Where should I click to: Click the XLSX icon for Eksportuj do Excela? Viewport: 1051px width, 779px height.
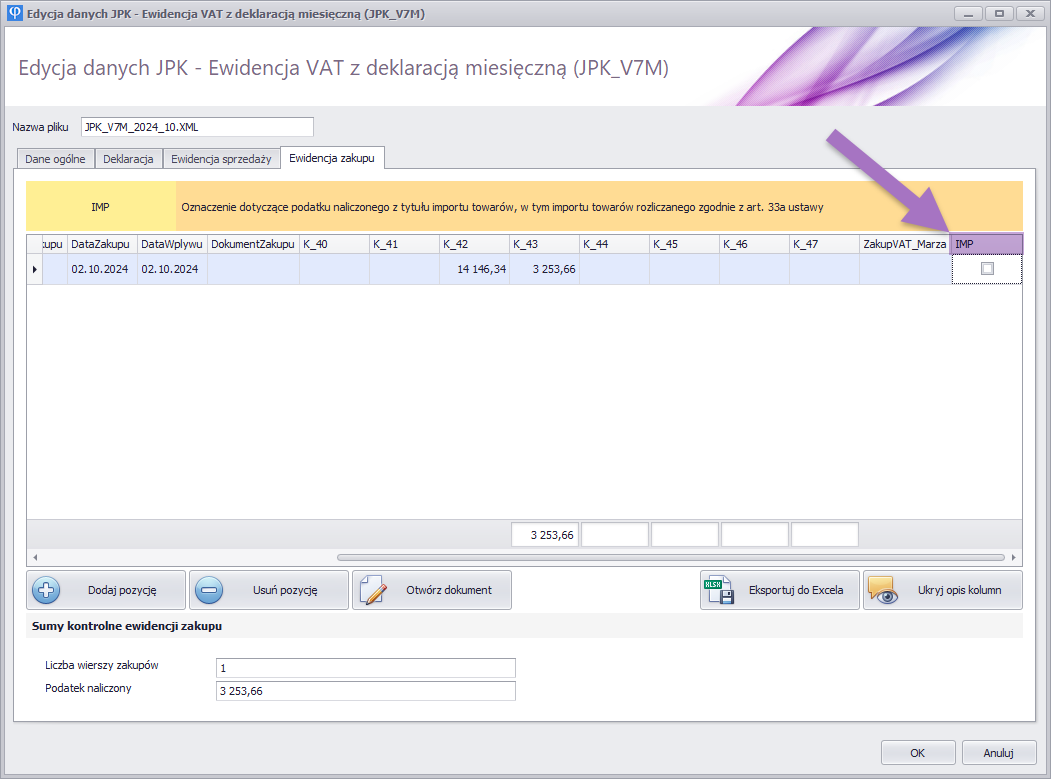click(720, 590)
